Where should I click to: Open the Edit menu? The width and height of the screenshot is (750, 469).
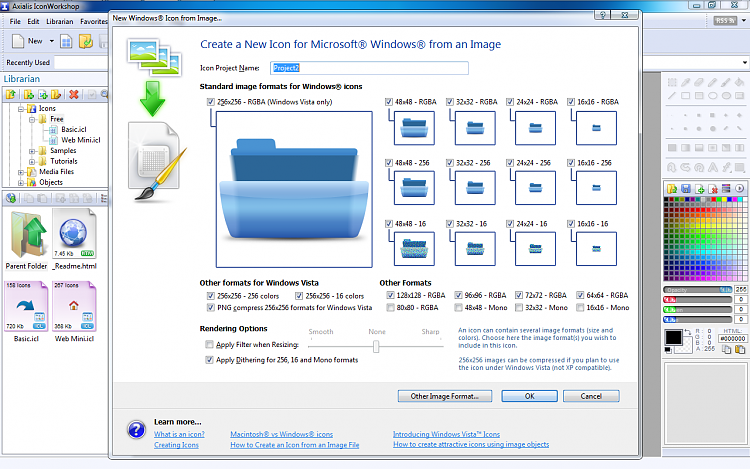coord(33,22)
